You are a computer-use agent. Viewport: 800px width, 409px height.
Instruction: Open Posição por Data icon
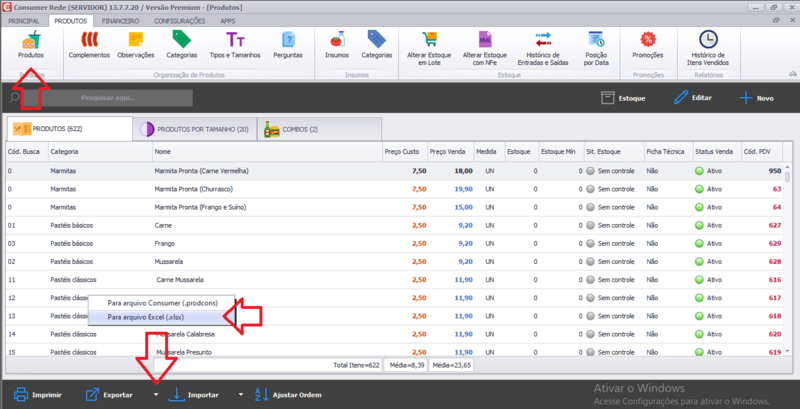[596, 48]
